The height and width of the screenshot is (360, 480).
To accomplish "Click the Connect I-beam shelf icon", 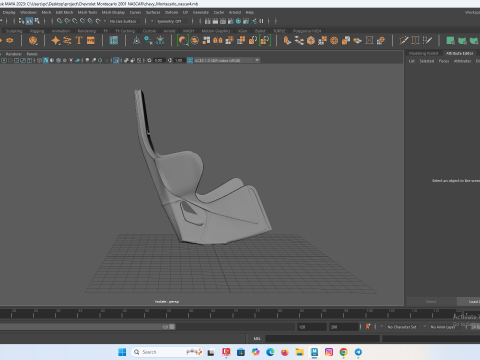I will point(415,41).
